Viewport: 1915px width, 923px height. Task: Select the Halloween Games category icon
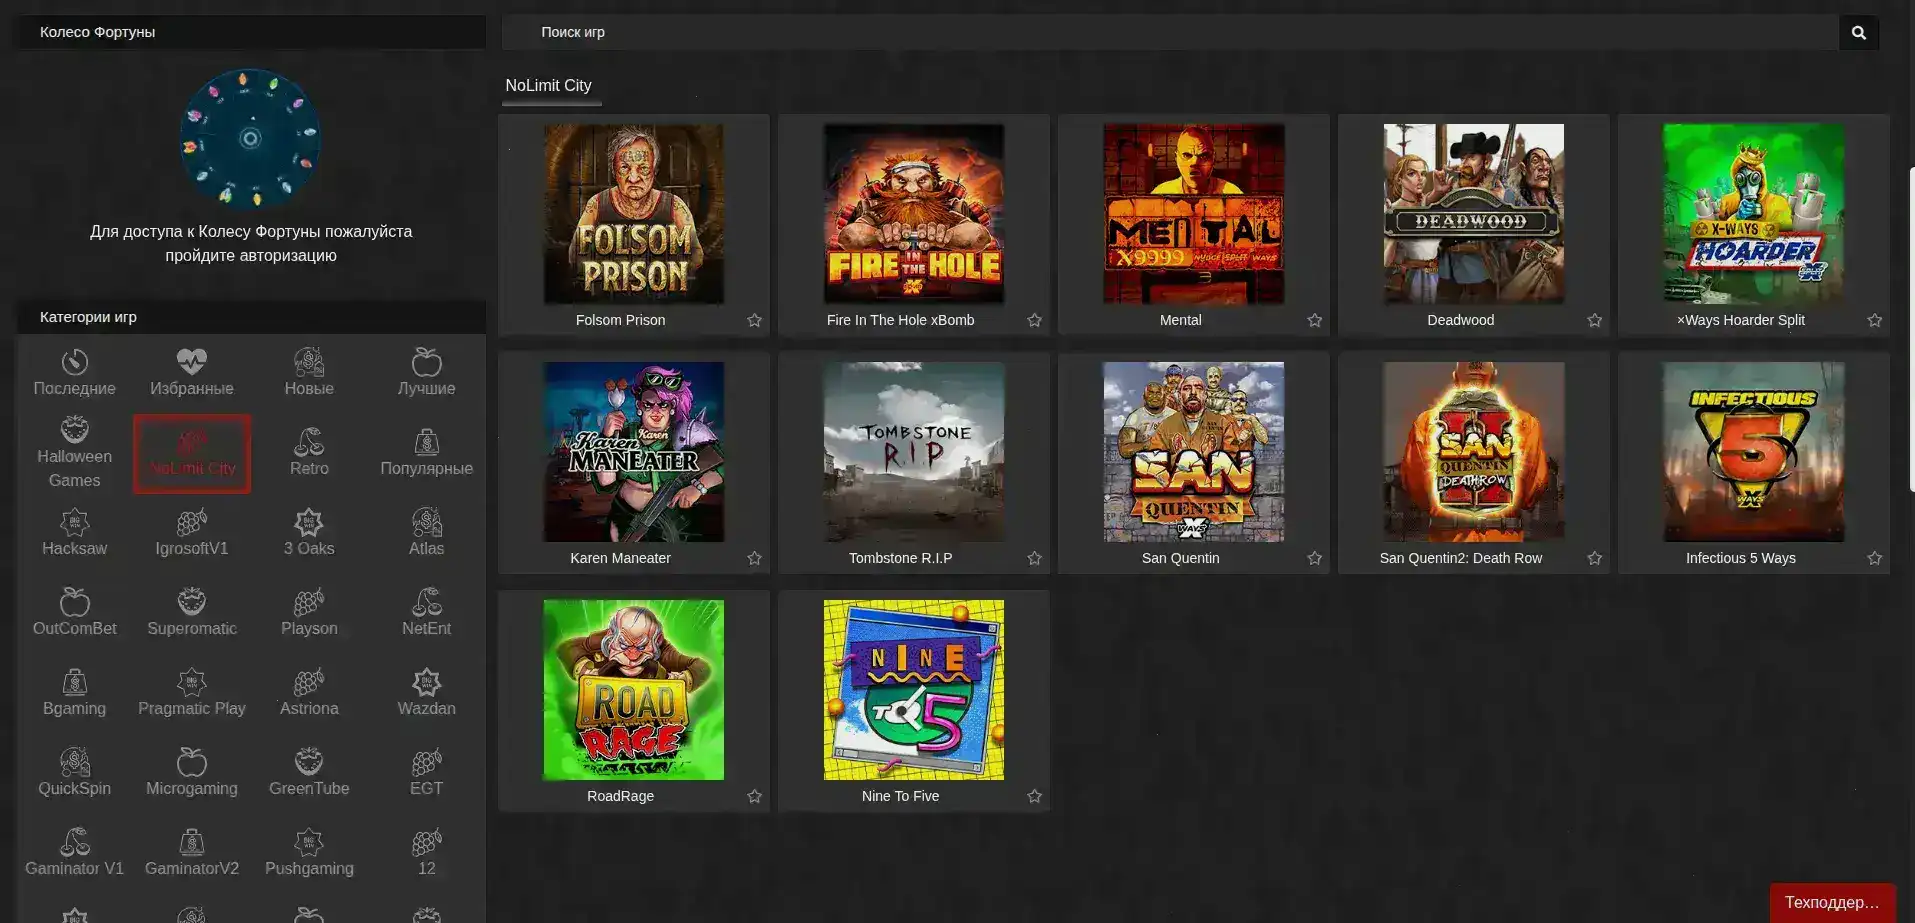click(x=74, y=451)
